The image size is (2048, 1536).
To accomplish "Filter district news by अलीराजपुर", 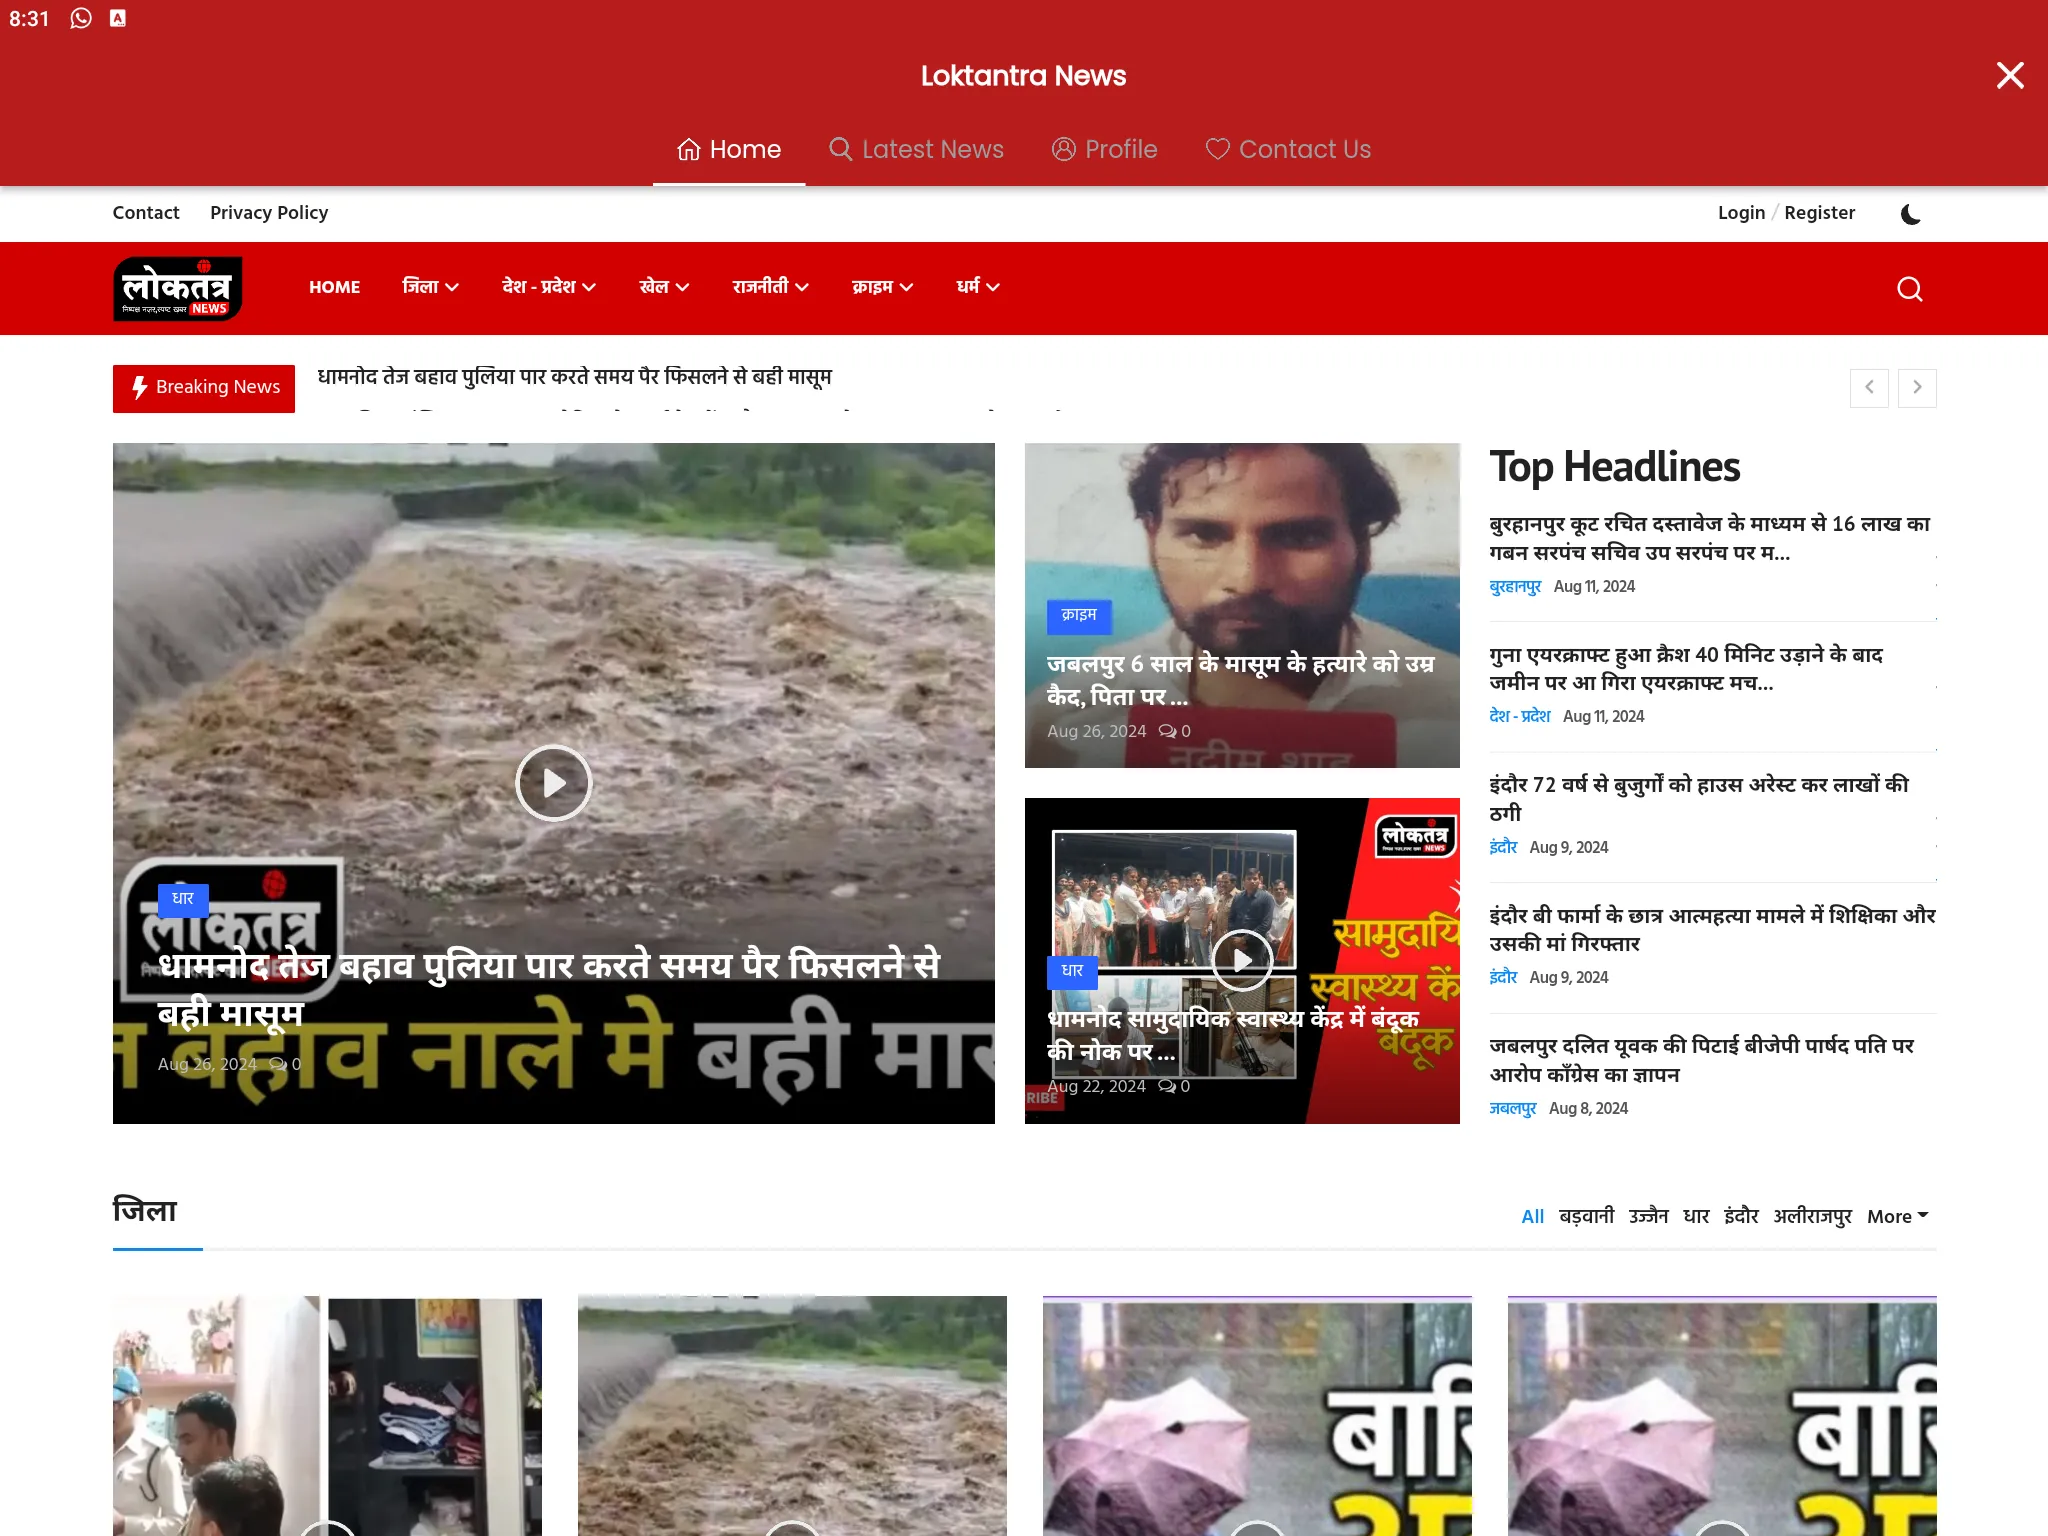I will [1813, 1216].
